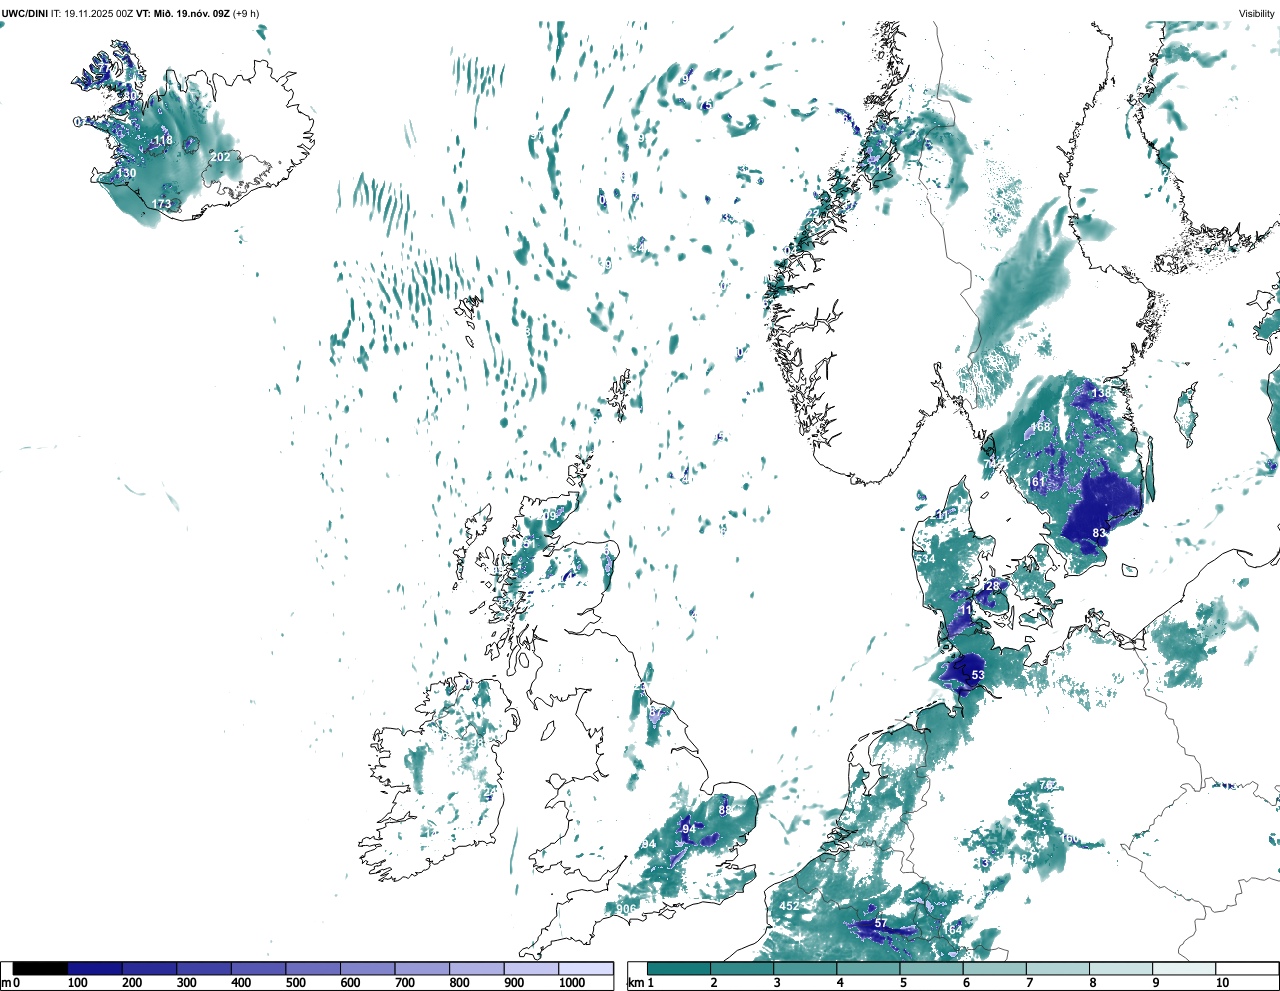1280x991 pixels.
Task: Click the '202' visibility value over Iceland
Action: pyautogui.click(x=220, y=157)
